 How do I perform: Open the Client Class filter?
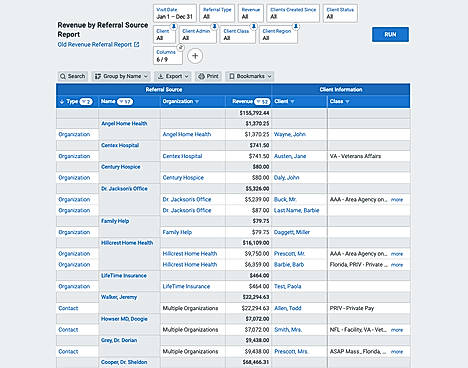coord(238,35)
